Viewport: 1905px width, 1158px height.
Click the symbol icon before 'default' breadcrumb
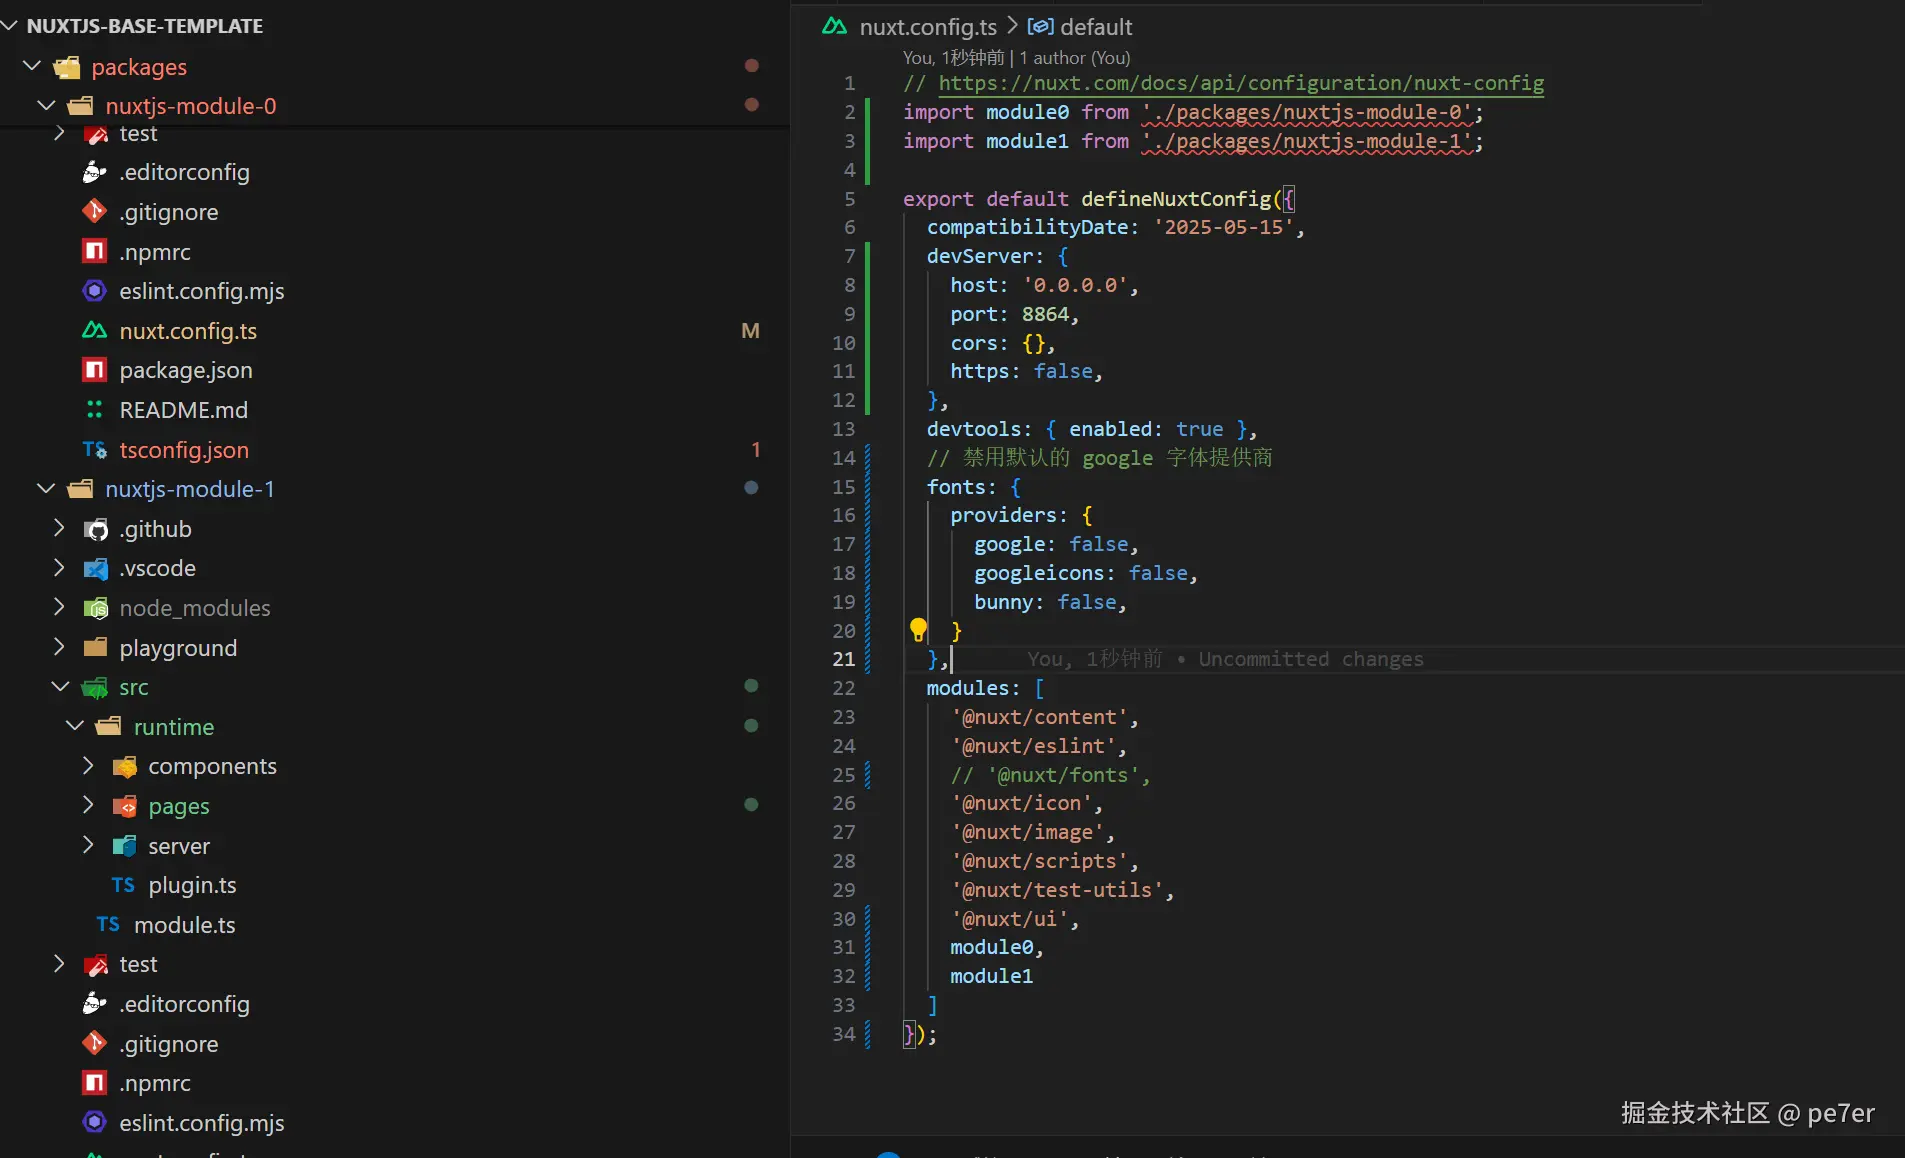click(1041, 26)
